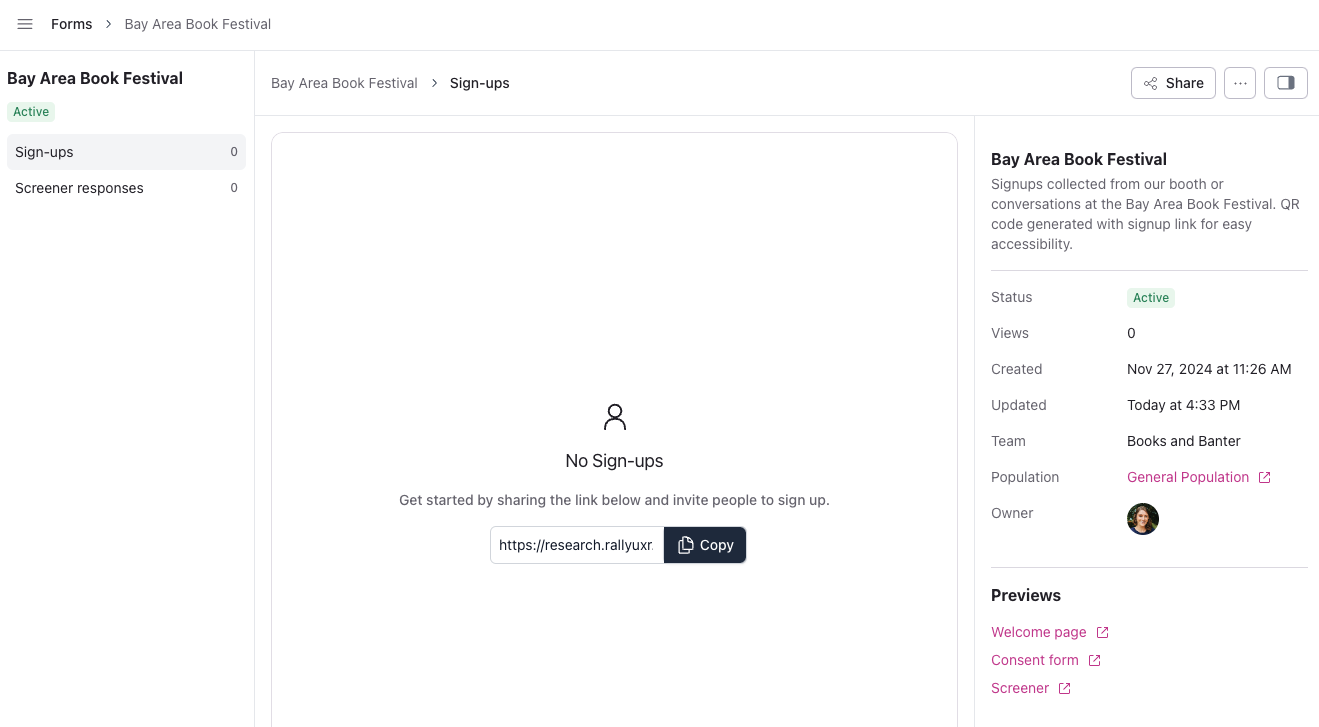This screenshot has width=1319, height=727.
Task: Copy the sign-up link
Action: pyautogui.click(x=705, y=545)
